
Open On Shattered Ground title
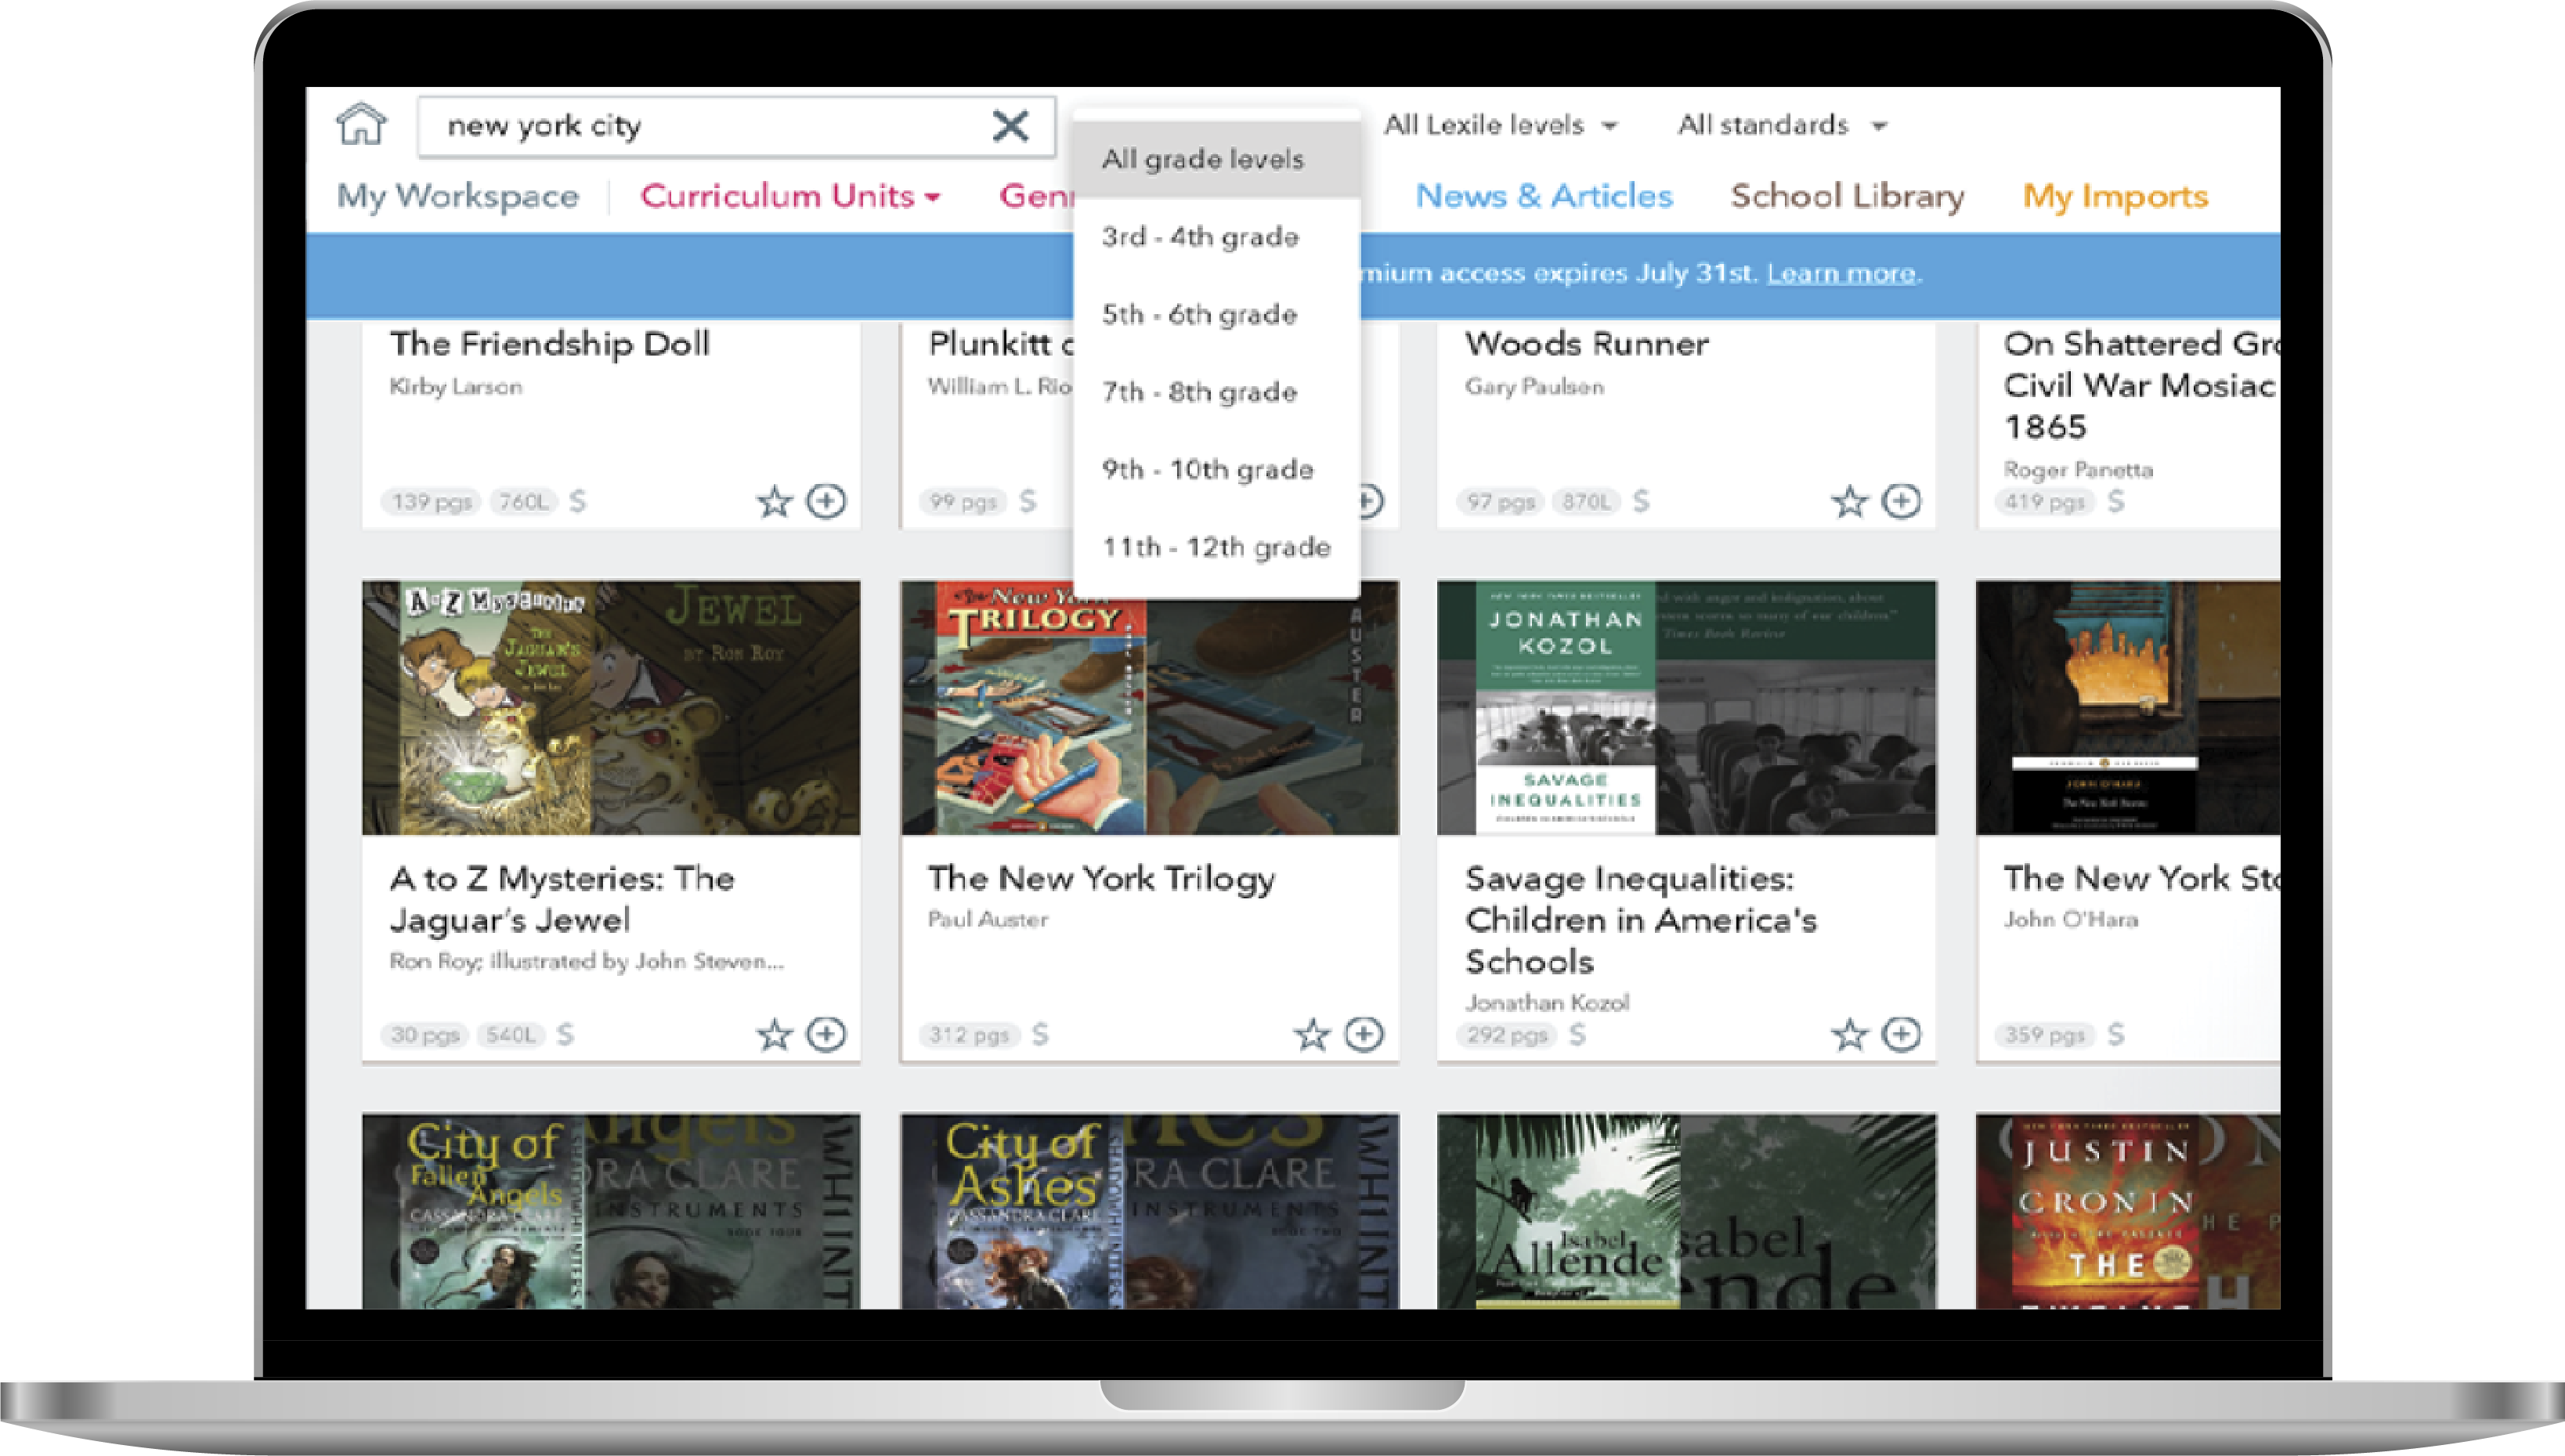tap(2141, 385)
